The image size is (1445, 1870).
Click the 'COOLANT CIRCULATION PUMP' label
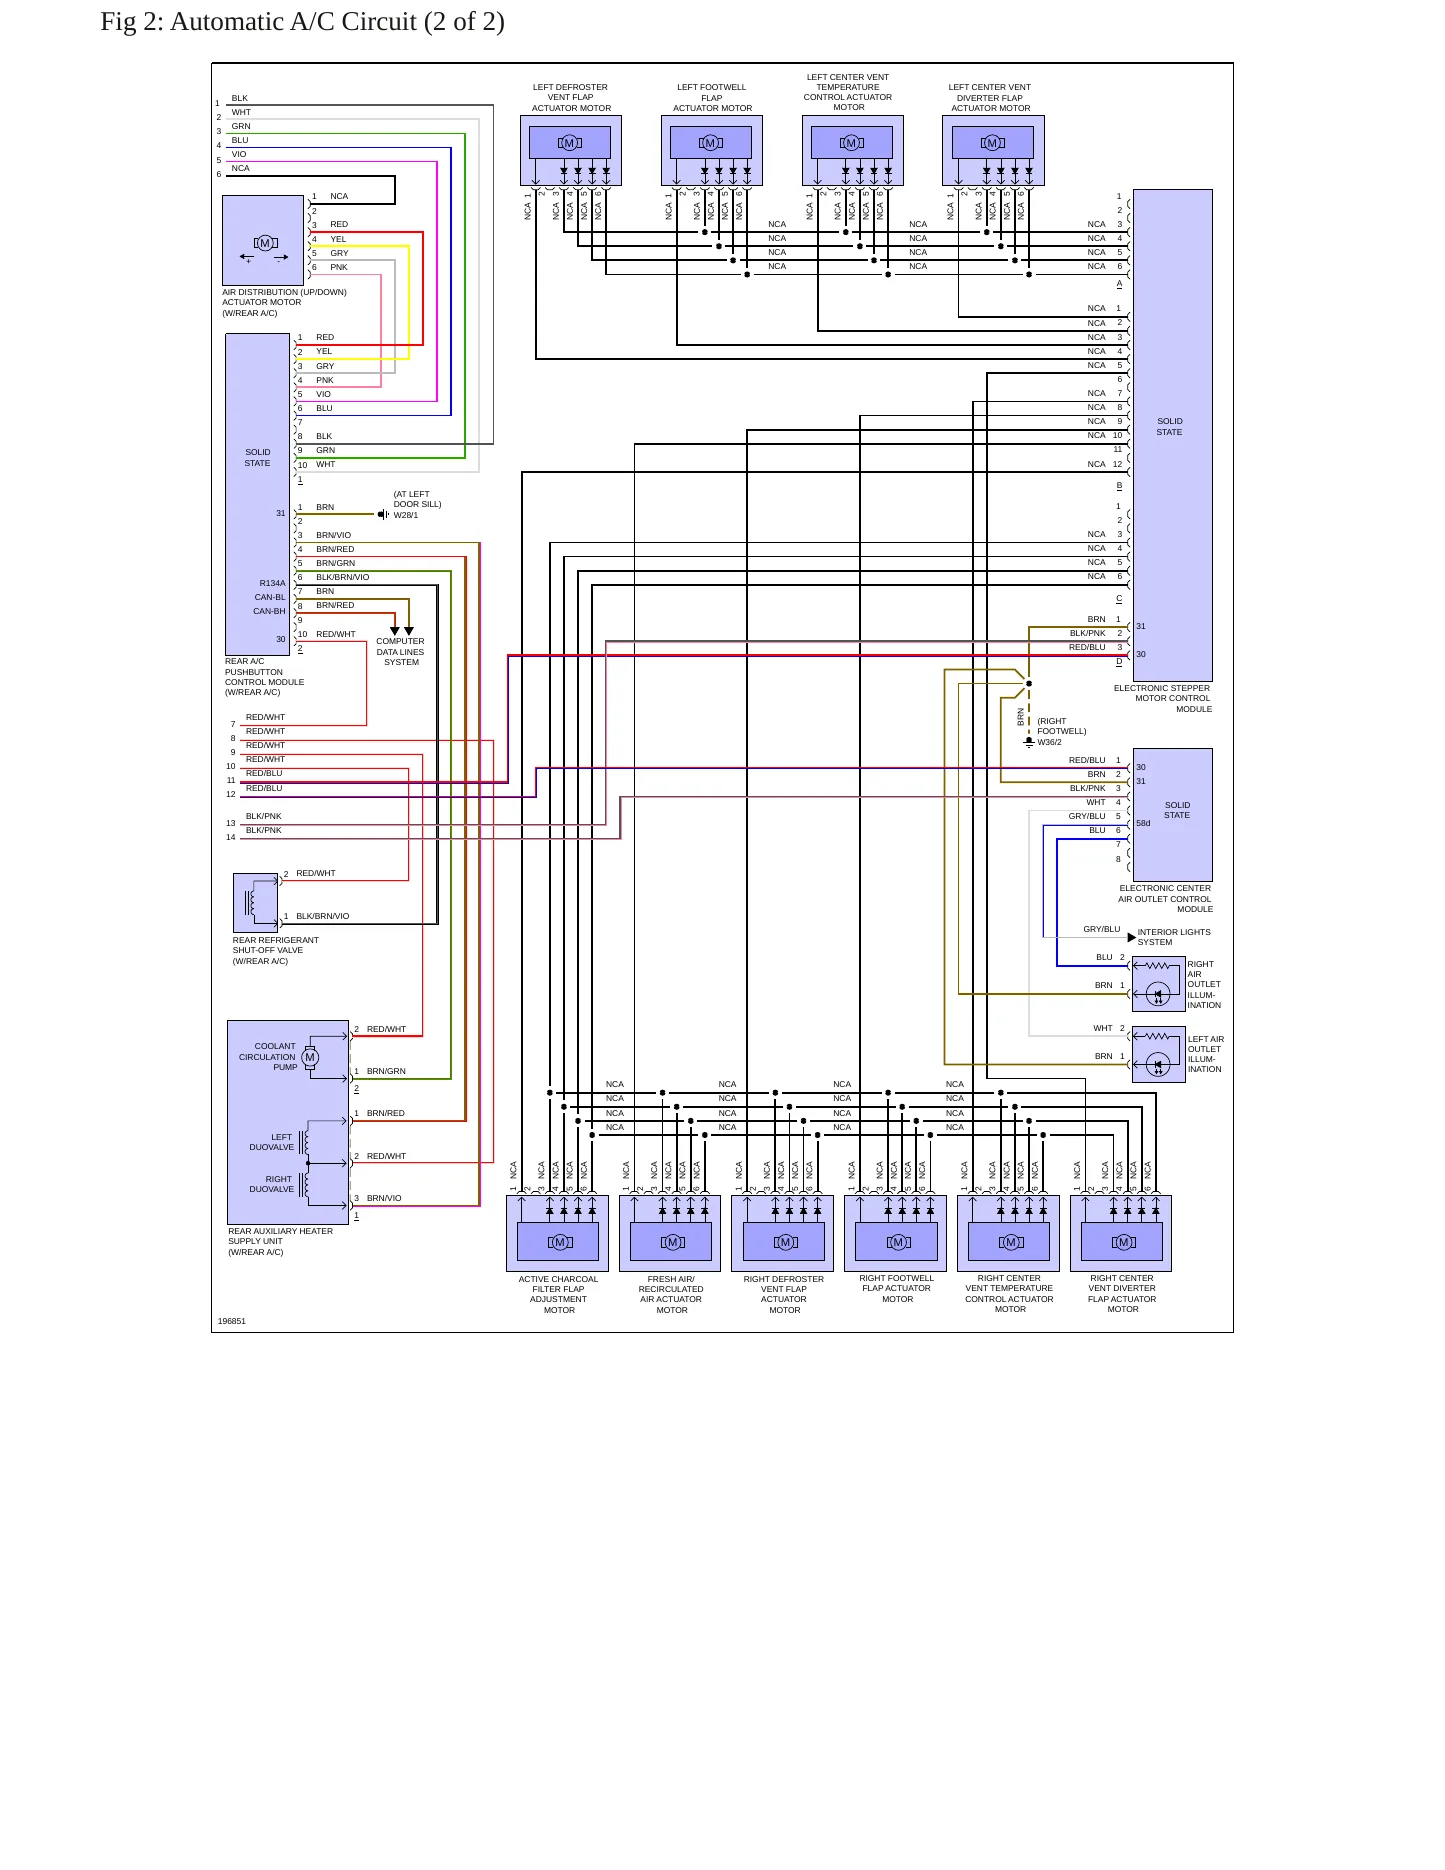coord(268,1056)
